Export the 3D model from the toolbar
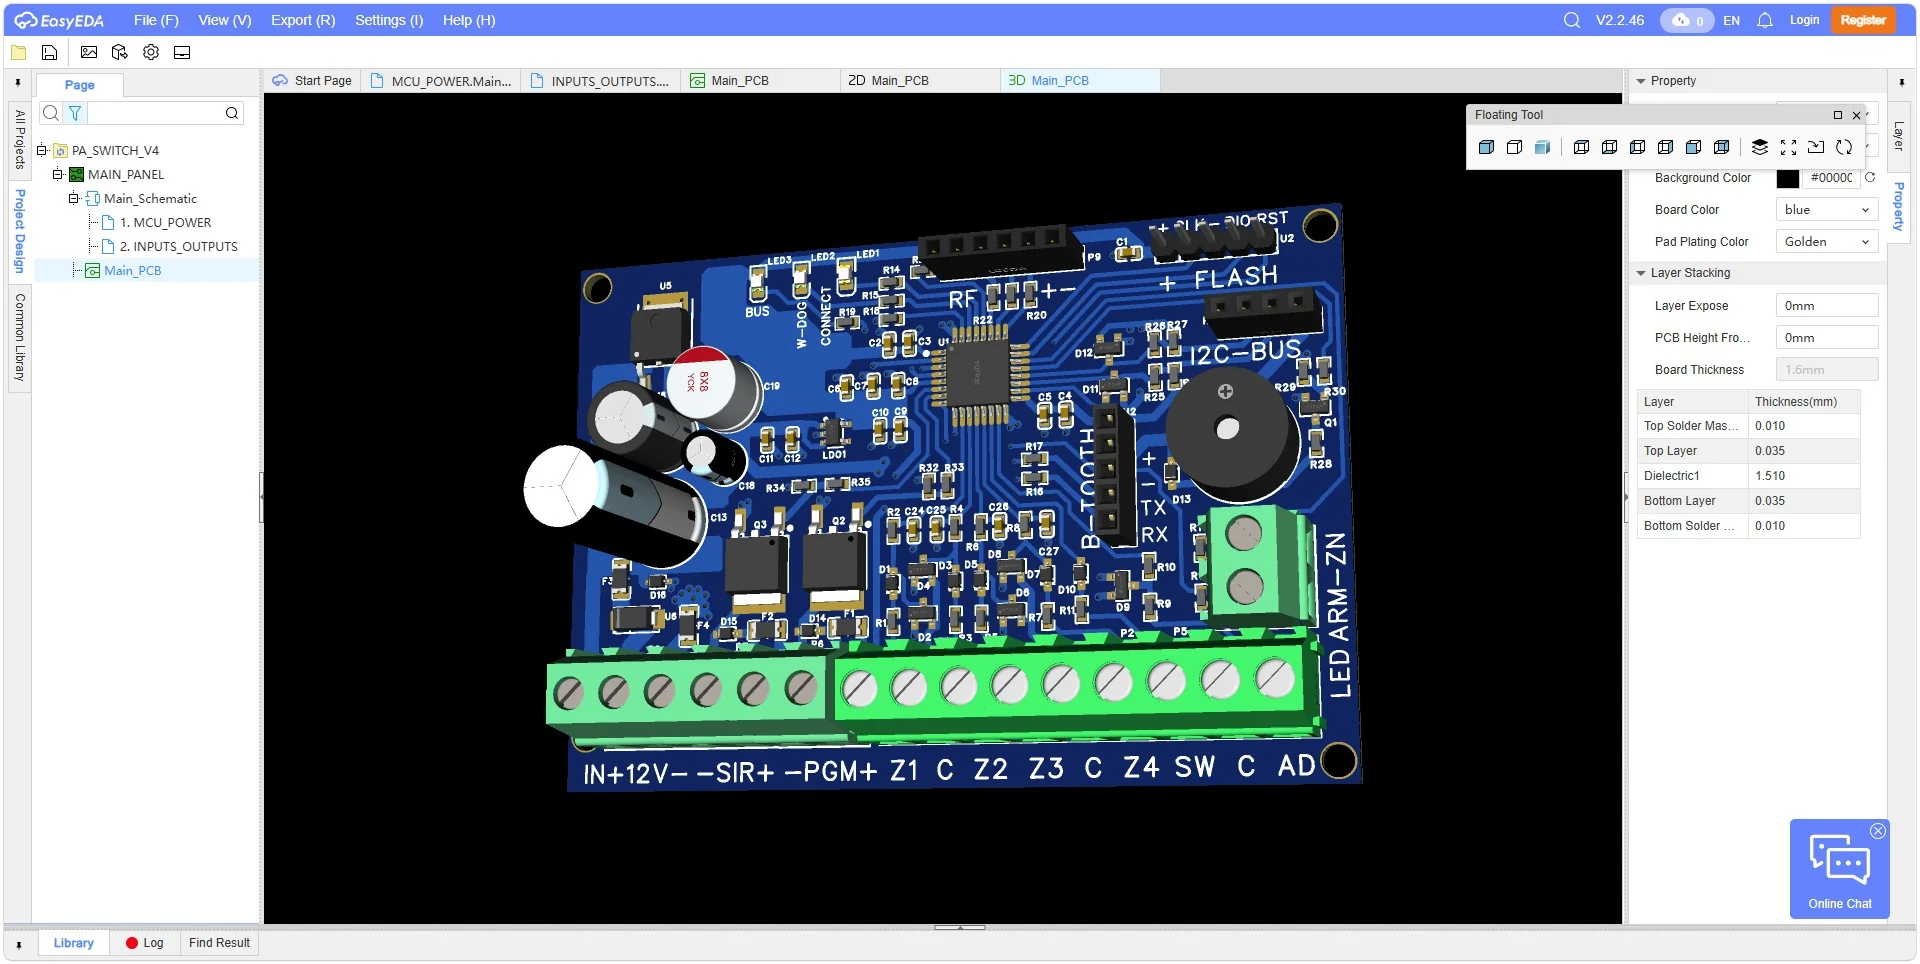The image size is (1920, 964). click(119, 53)
